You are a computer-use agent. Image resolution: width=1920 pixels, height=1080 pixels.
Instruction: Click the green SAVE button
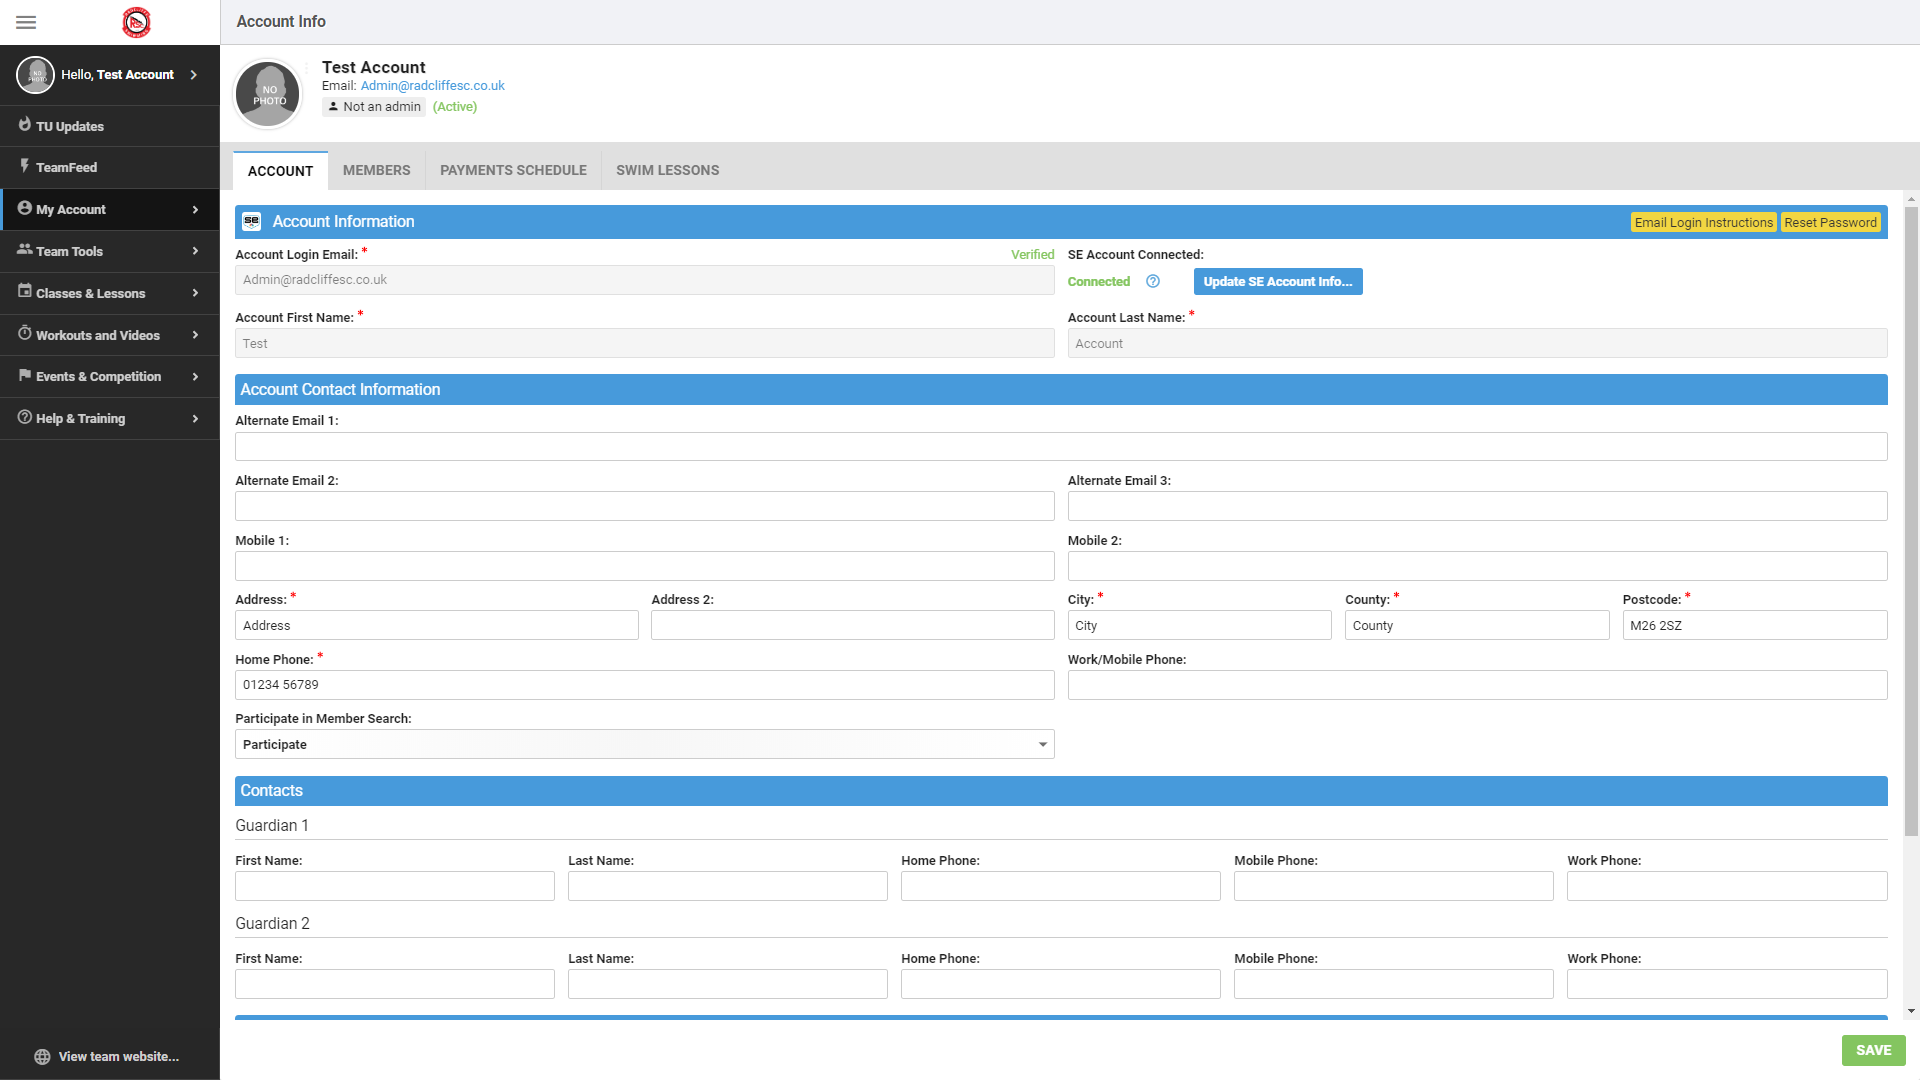[1873, 1050]
